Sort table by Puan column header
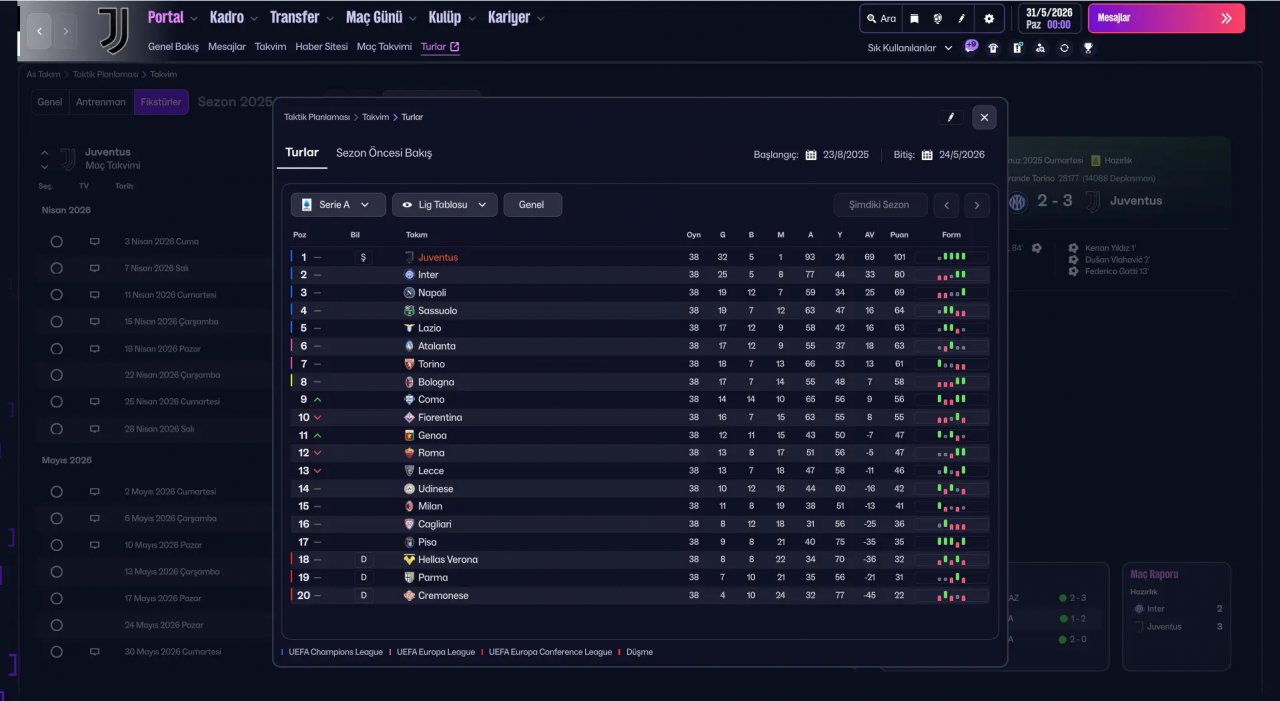The height and width of the screenshot is (701, 1280). (899, 235)
